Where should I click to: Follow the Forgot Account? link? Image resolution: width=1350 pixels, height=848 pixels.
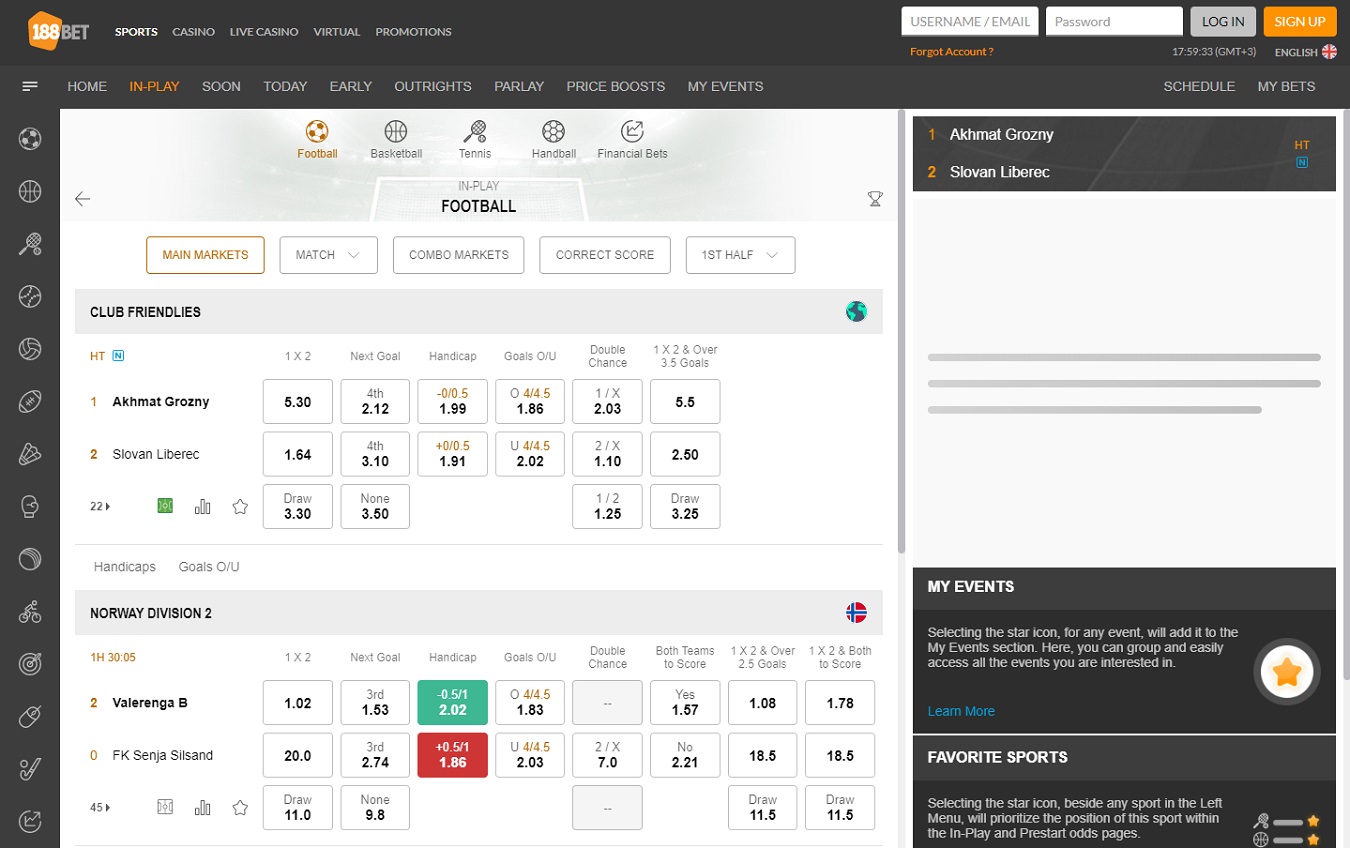click(952, 52)
